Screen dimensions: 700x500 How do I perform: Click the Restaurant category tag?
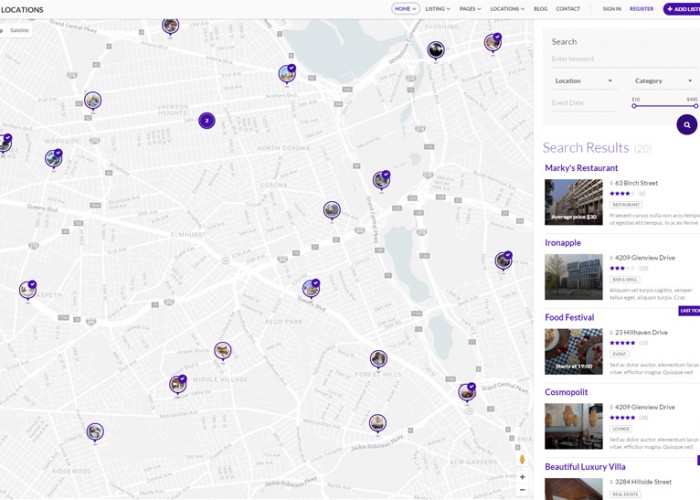626,204
